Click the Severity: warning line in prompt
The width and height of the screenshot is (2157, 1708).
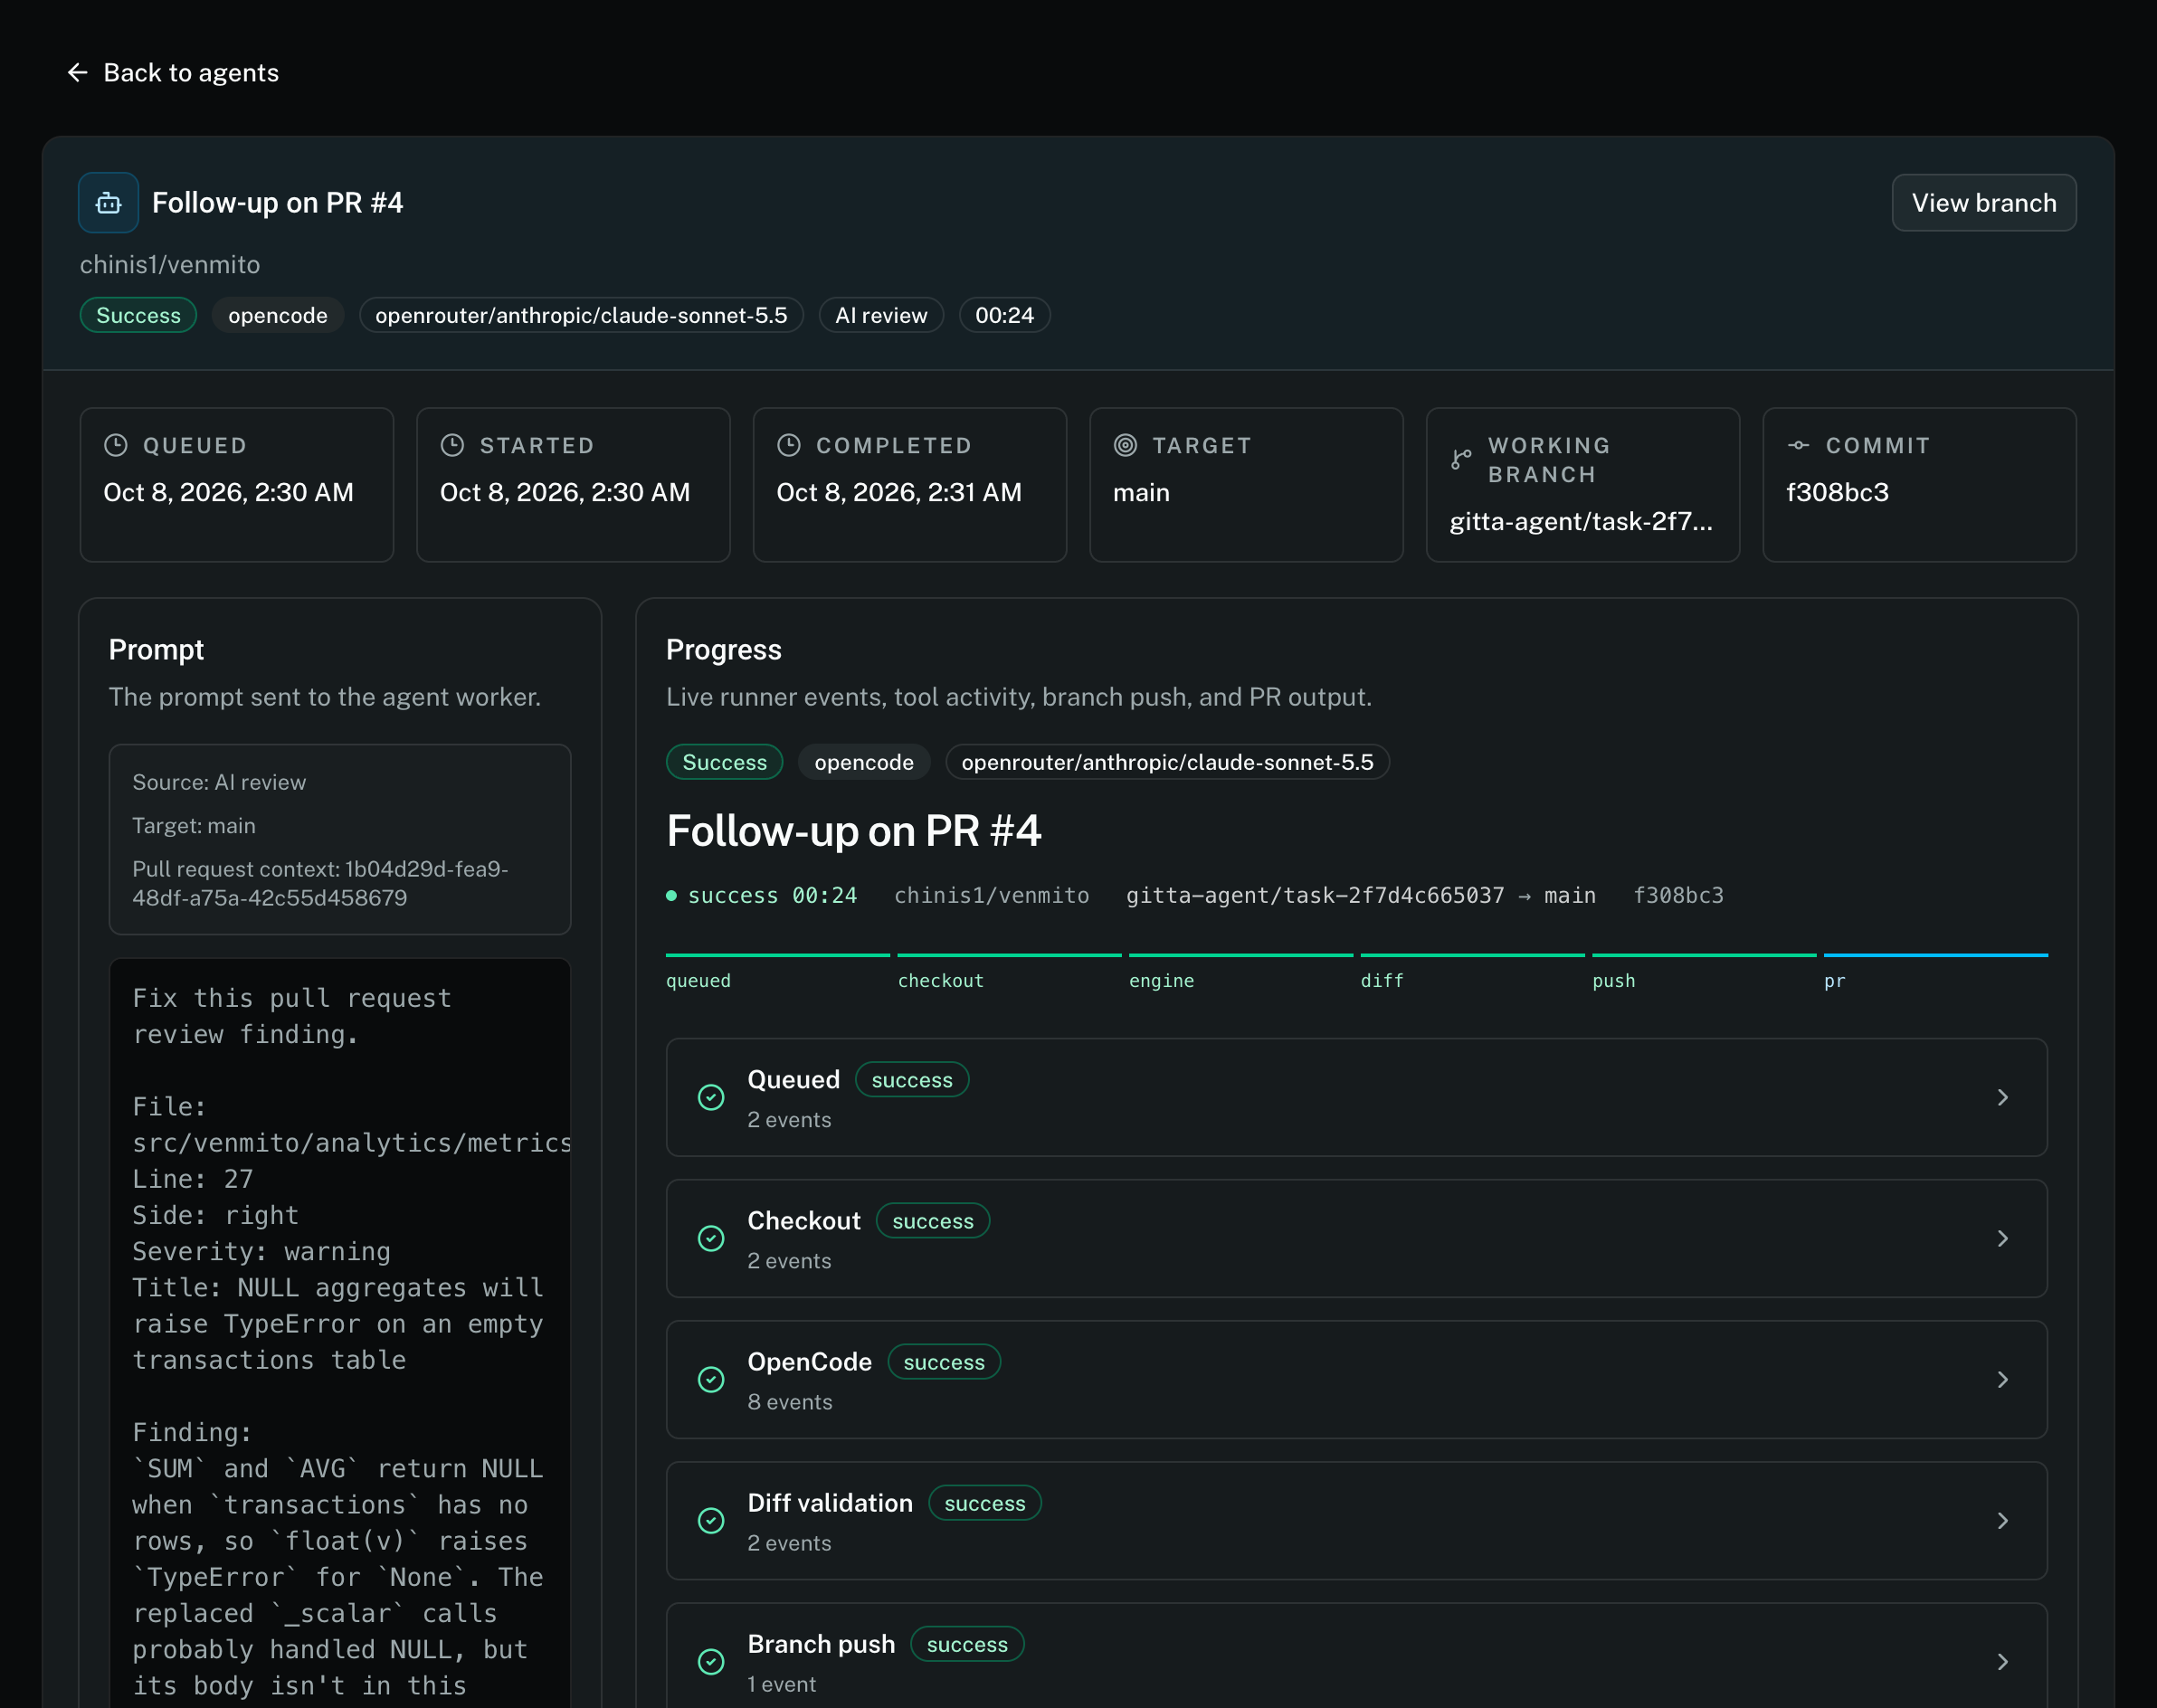pos(261,1252)
